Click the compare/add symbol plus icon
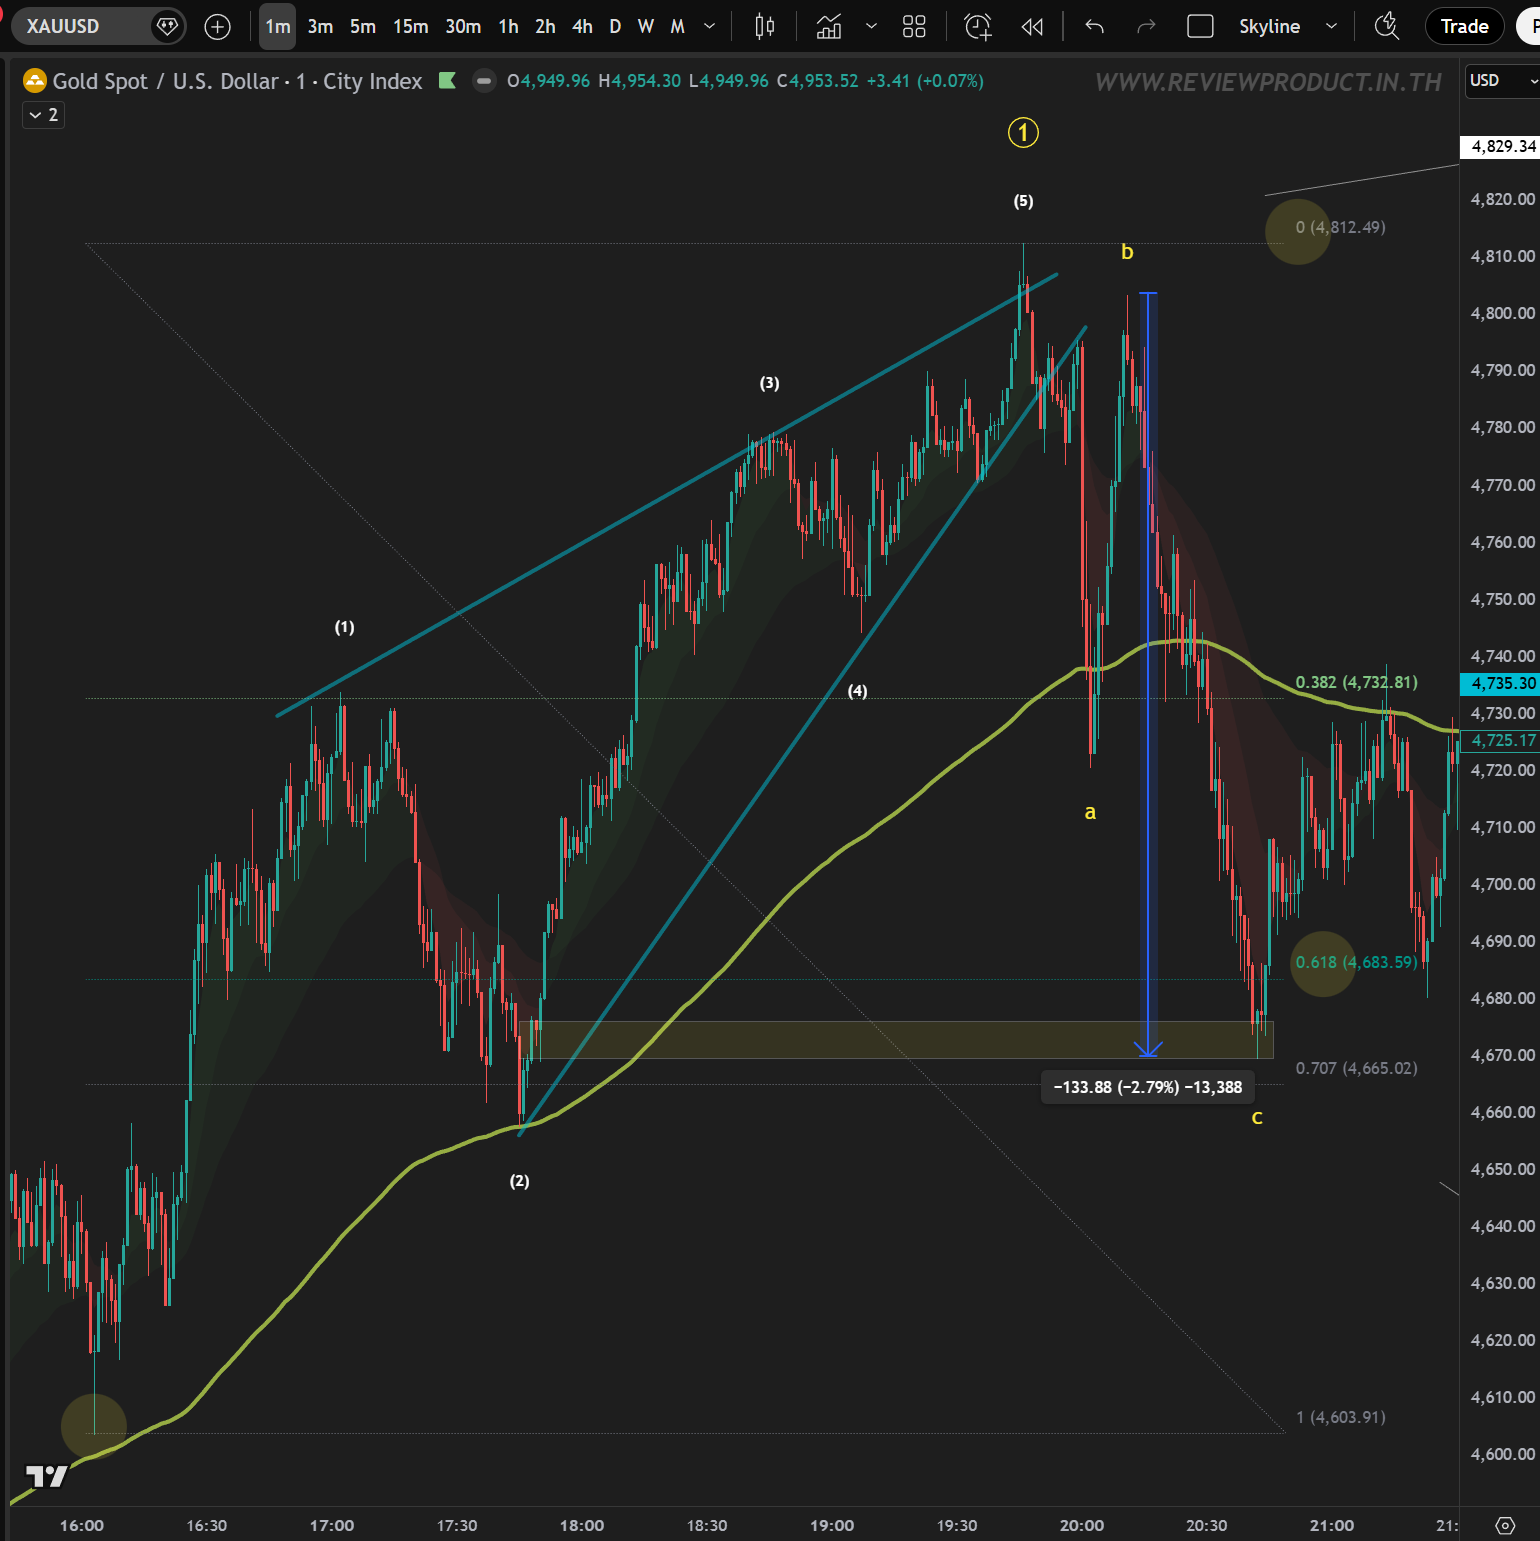1540x1541 pixels. [x=217, y=27]
